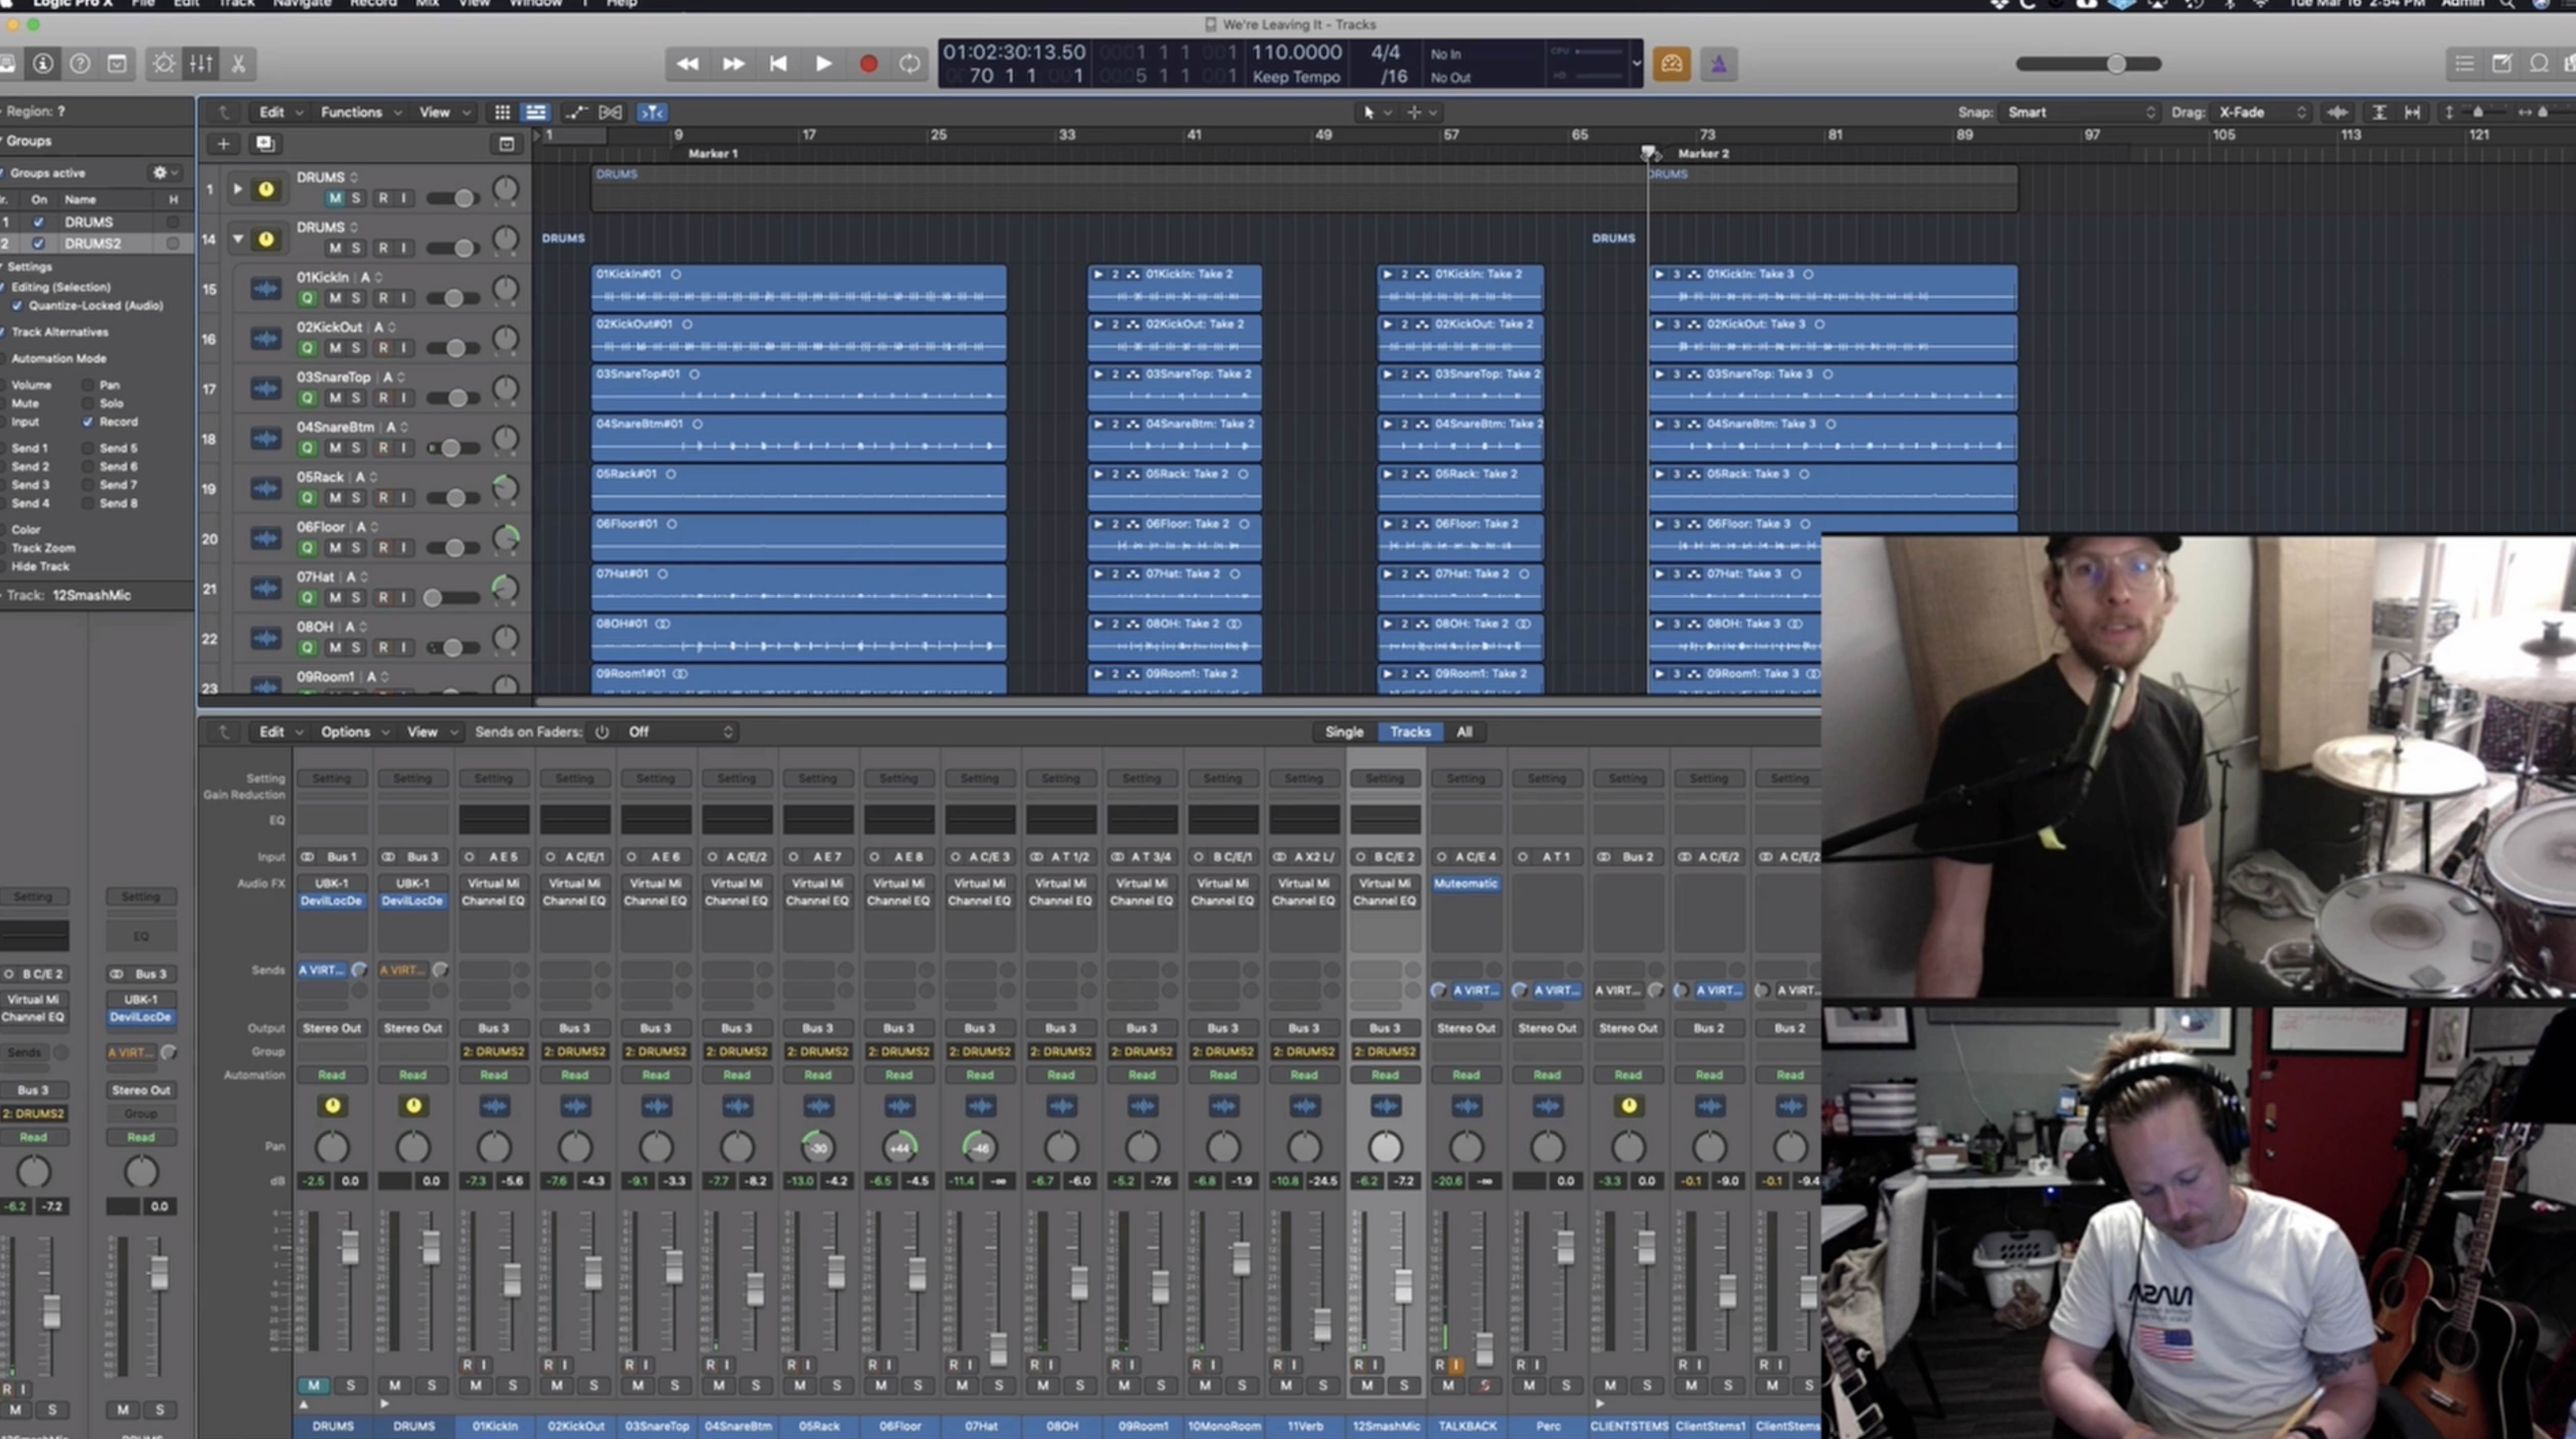Click the Muteomatic plugin on TALKBACK channel
Image resolution: width=2576 pixels, height=1439 pixels.
pyautogui.click(x=1465, y=884)
